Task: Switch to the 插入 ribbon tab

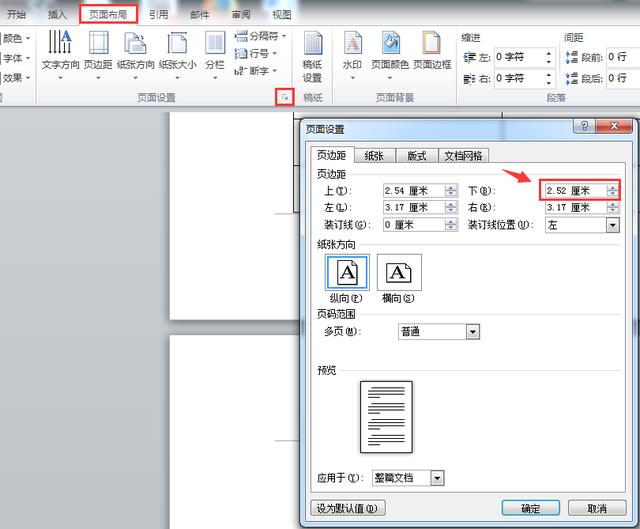Action: pyautogui.click(x=57, y=15)
